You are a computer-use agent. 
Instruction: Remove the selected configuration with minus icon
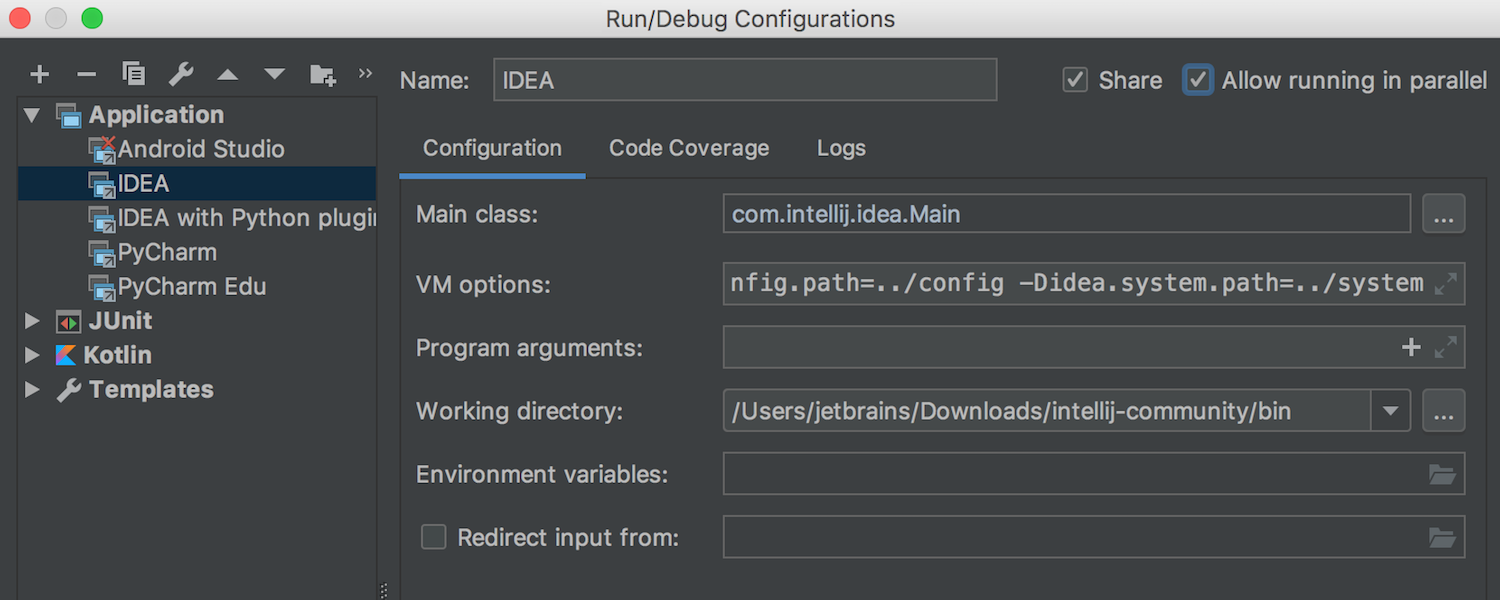(x=87, y=74)
